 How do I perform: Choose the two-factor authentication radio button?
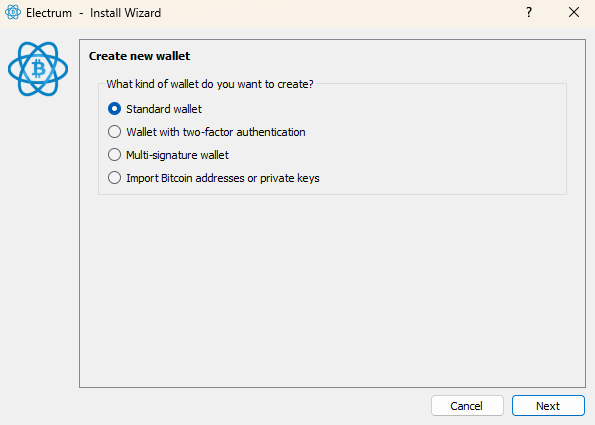114,132
